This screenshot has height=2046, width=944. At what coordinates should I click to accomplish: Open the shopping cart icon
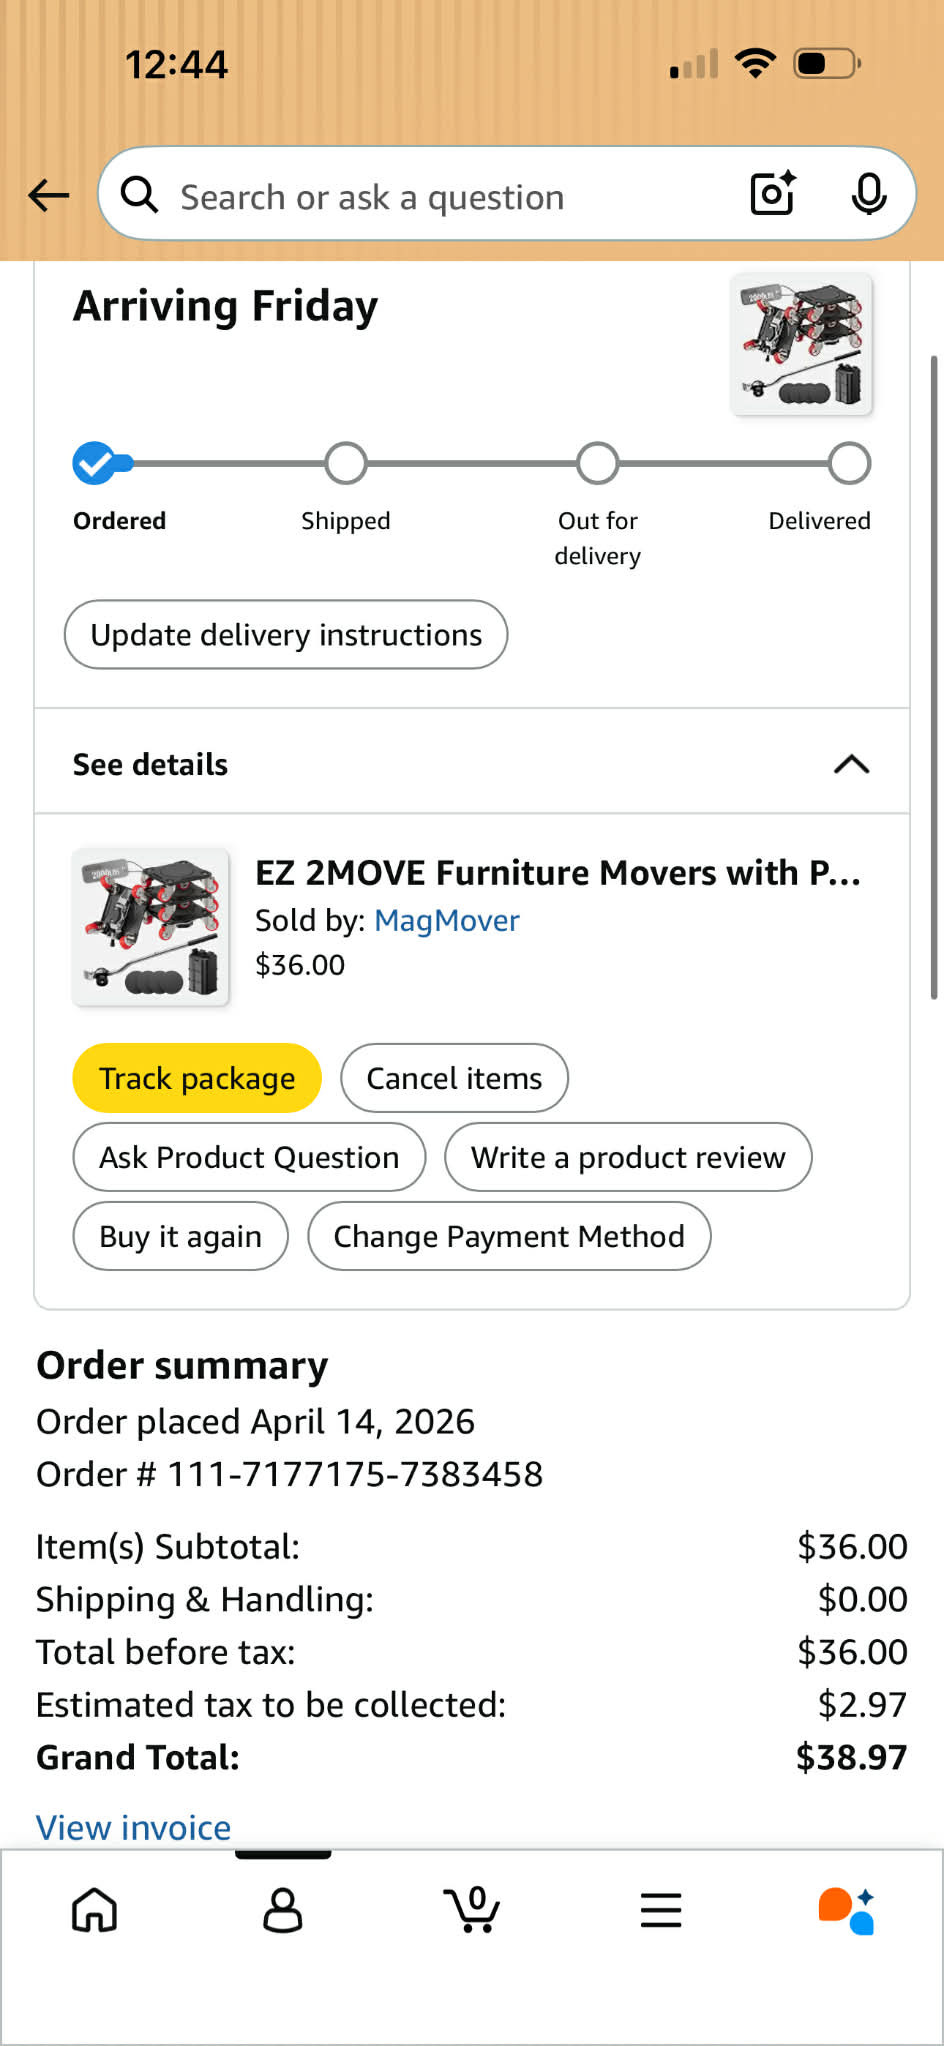472,1910
